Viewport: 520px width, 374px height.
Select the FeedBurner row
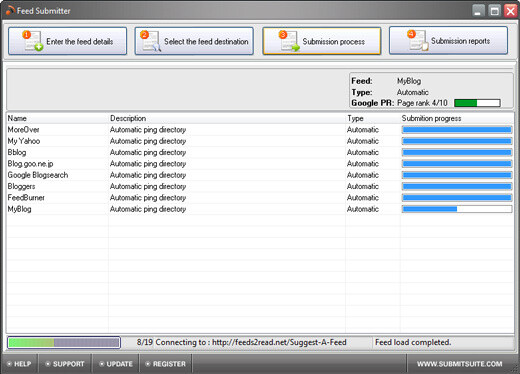tap(260, 198)
